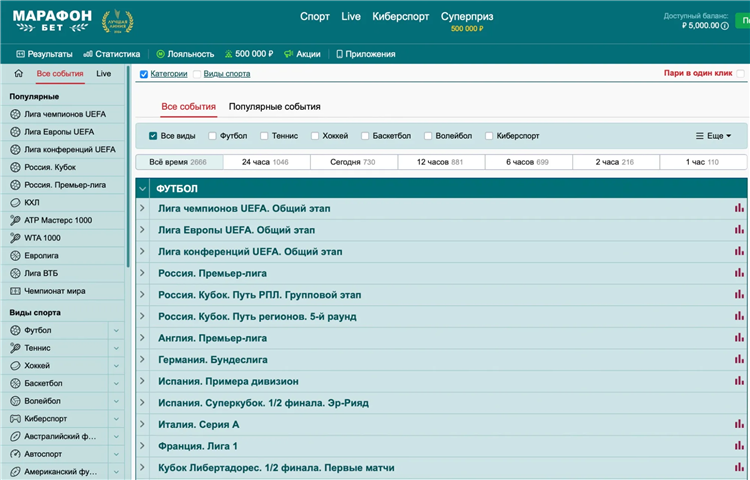
Task: Open the Спорт top menu
Action: tap(315, 16)
